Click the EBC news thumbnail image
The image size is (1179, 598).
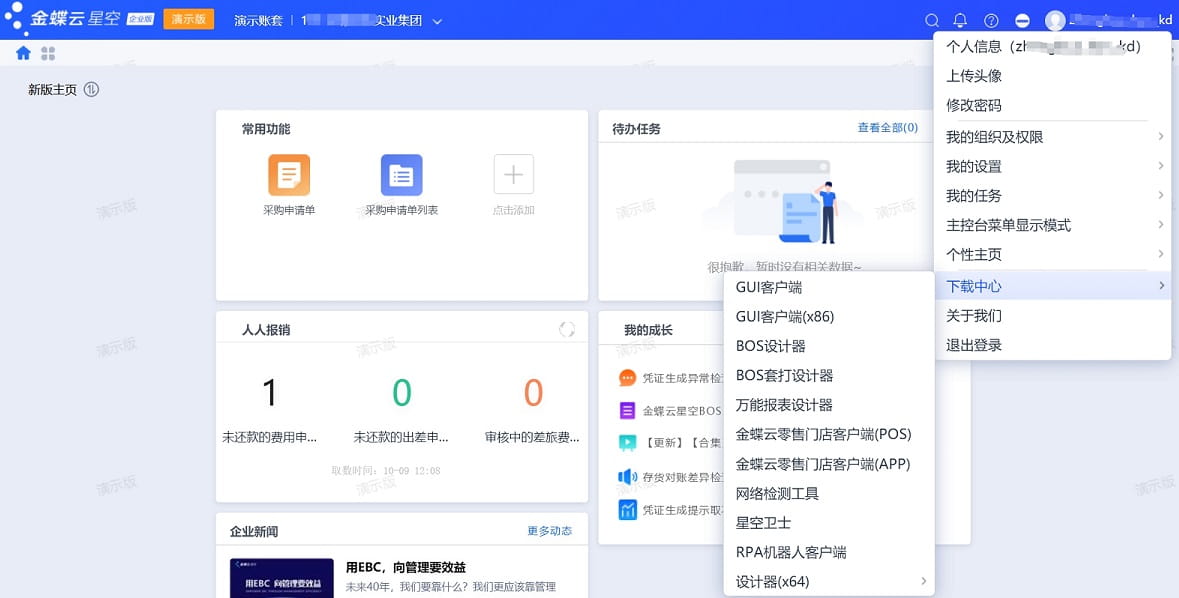pyautogui.click(x=282, y=578)
